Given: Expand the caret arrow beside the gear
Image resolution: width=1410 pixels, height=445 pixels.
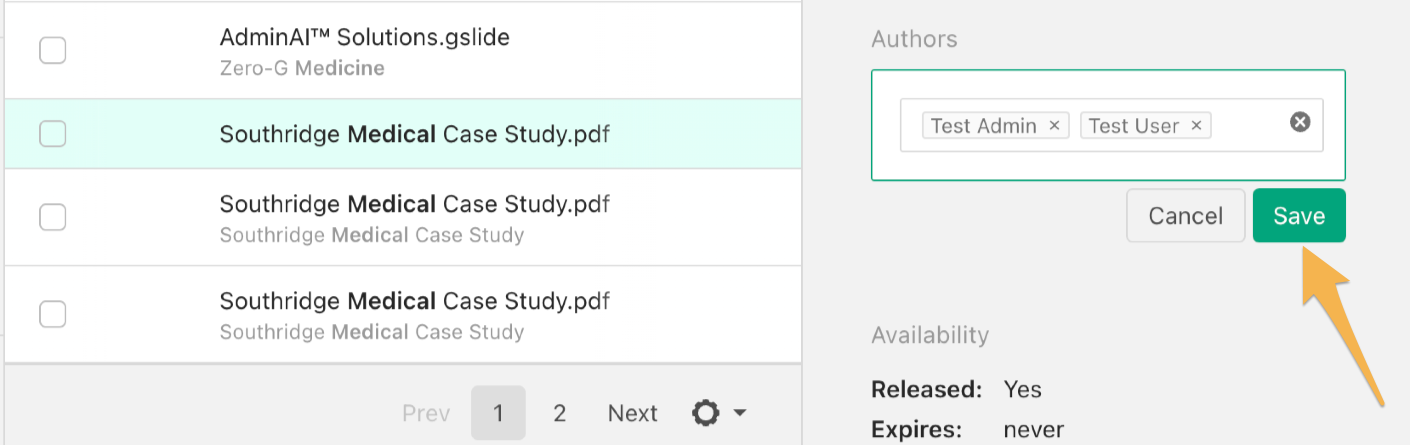Looking at the screenshot, I should pos(740,413).
